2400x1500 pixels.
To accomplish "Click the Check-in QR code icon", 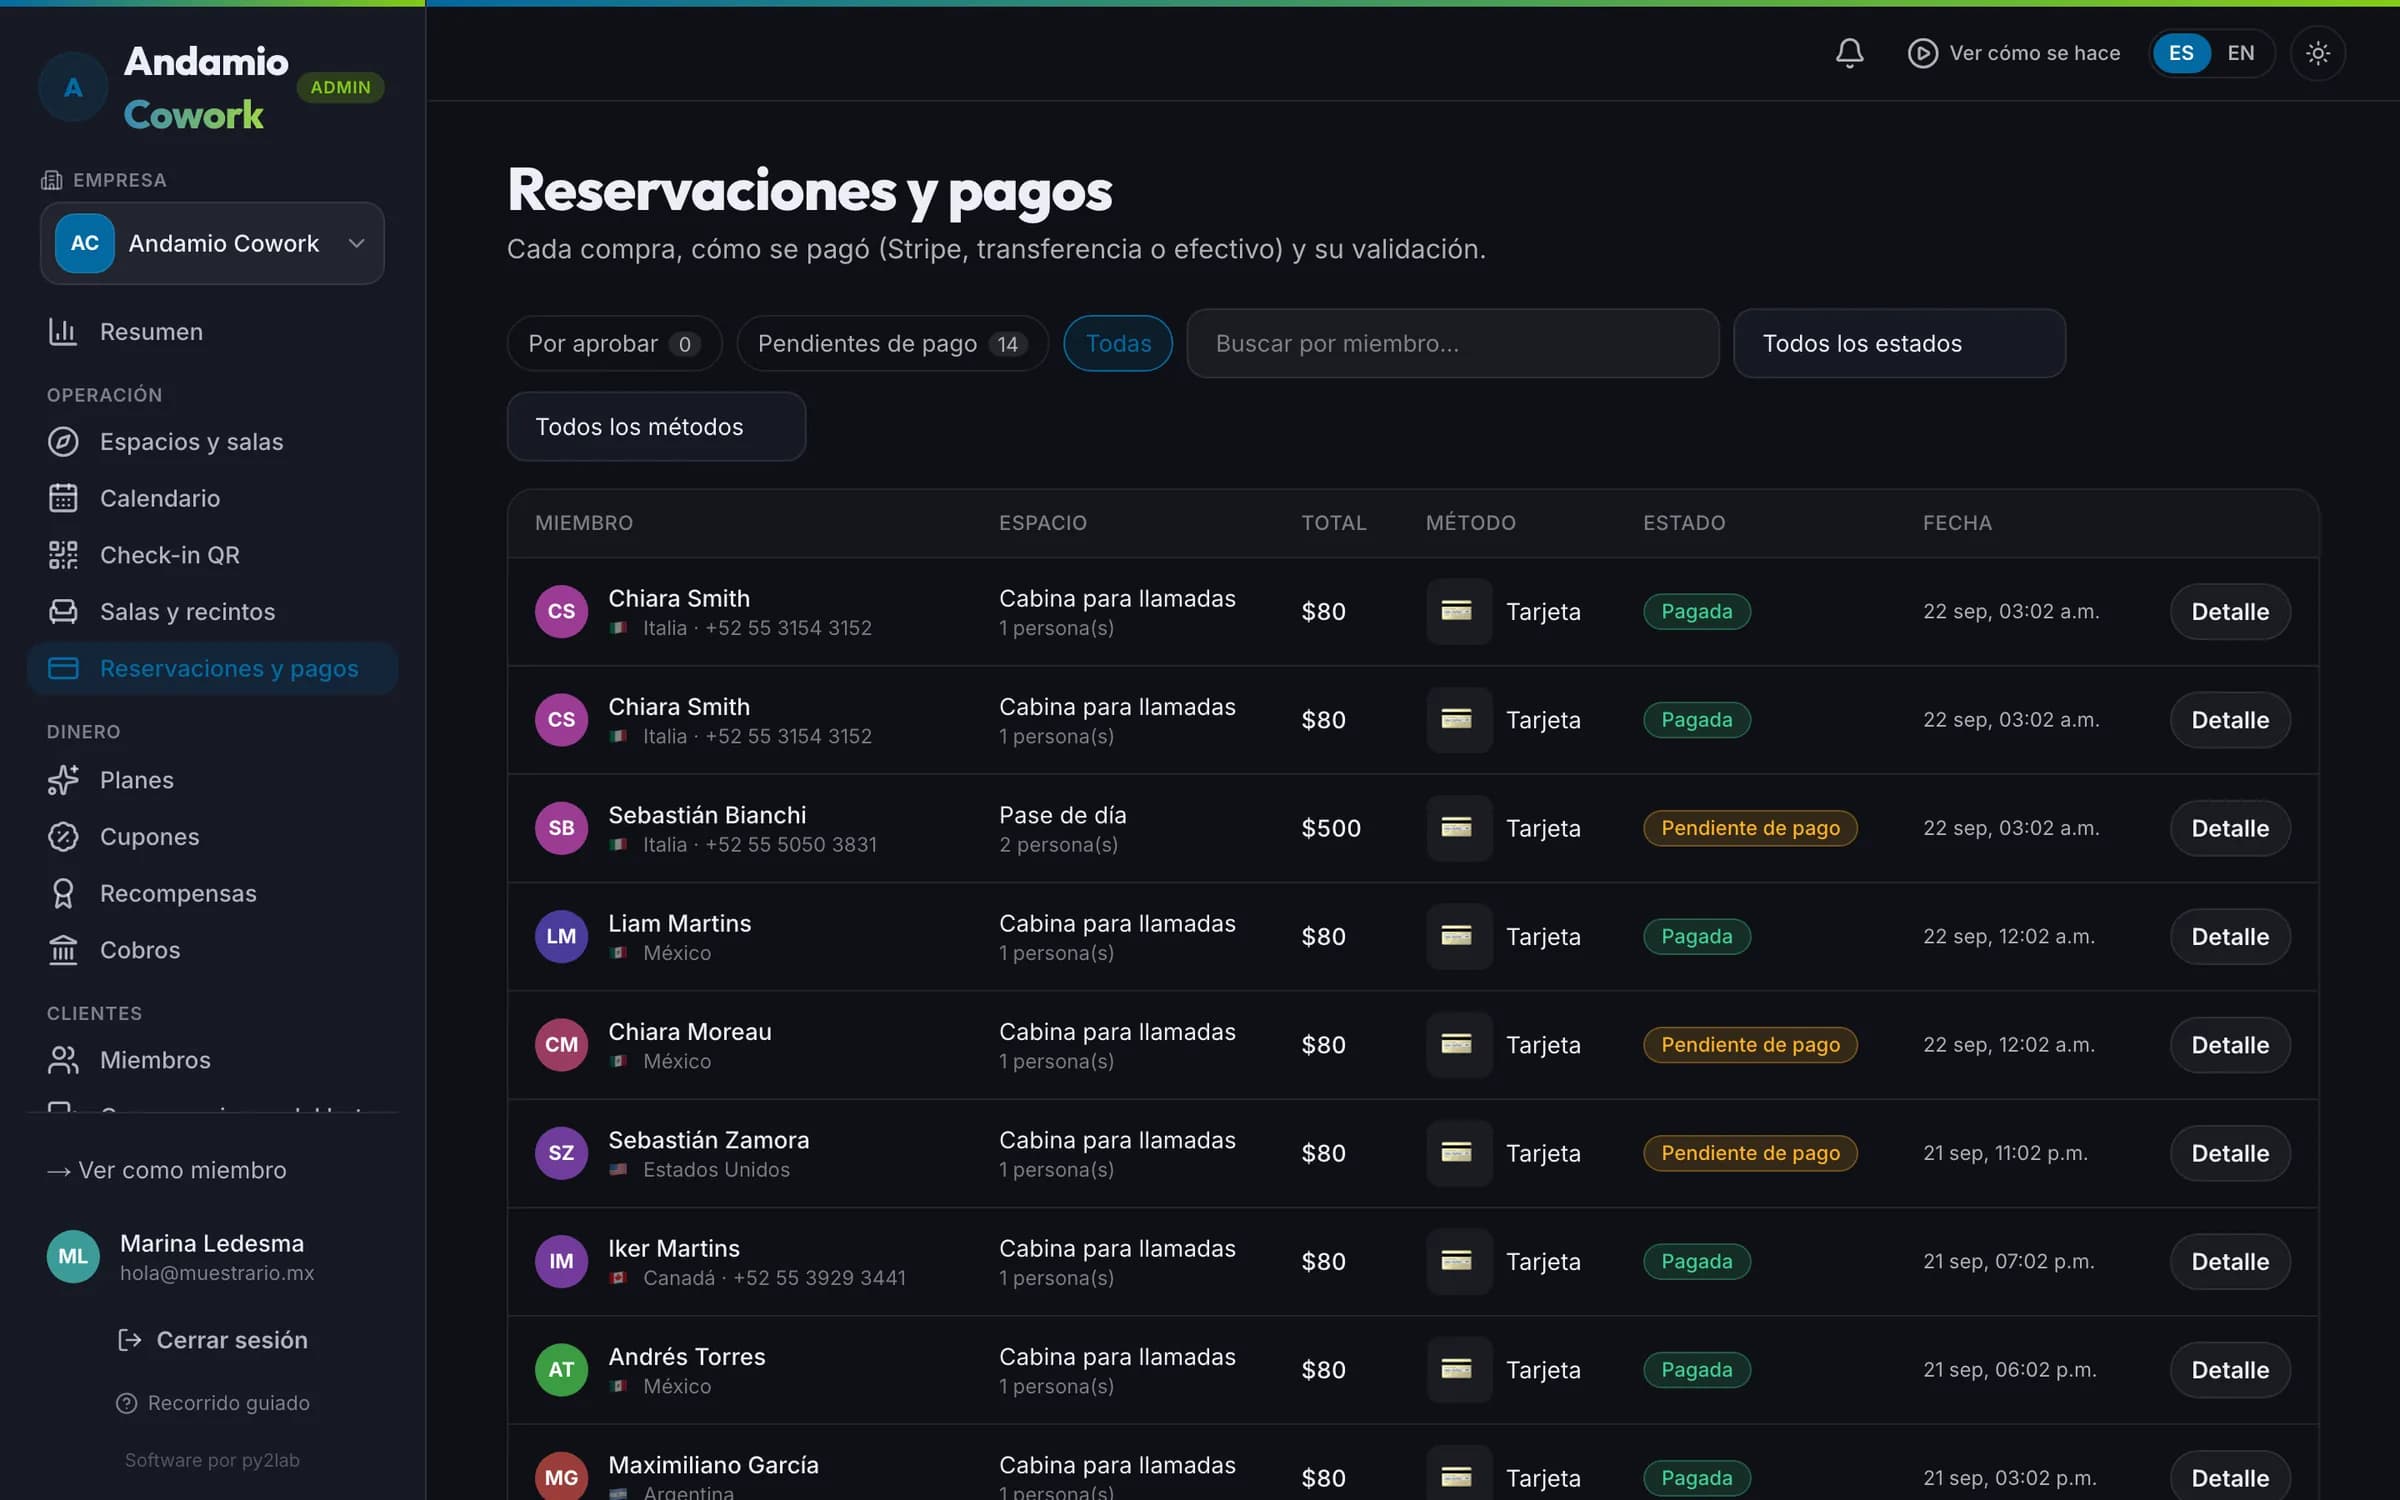I will (x=63, y=555).
